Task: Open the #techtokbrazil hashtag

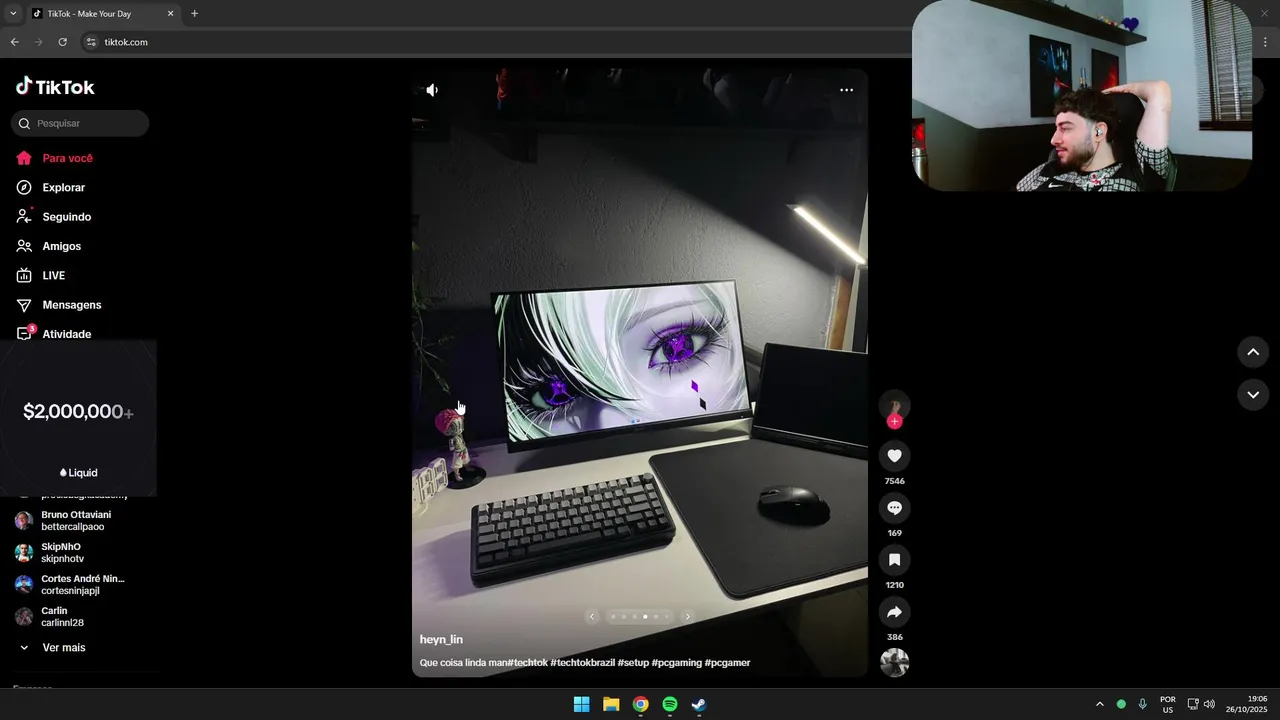Action: 583,663
